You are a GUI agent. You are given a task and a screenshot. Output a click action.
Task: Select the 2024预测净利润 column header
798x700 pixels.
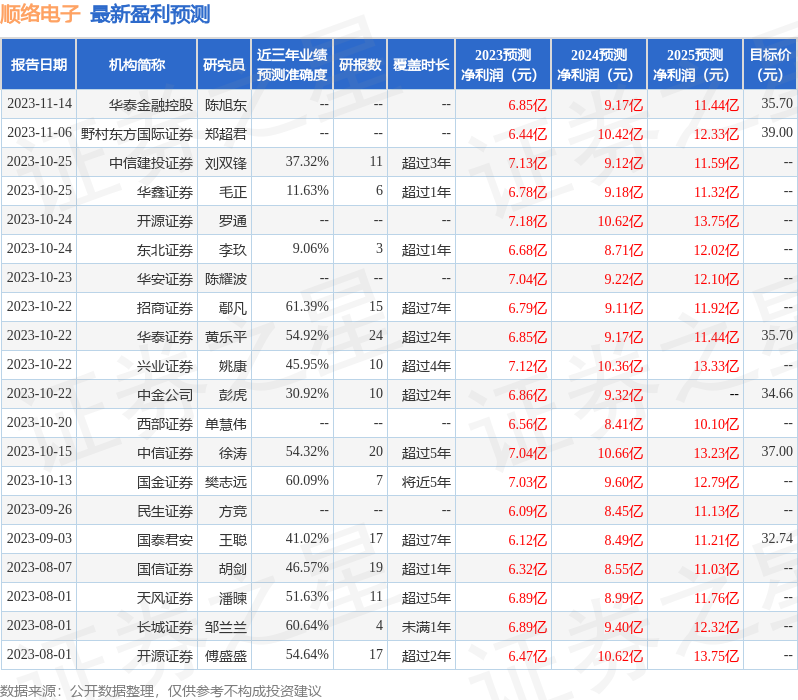coord(599,65)
